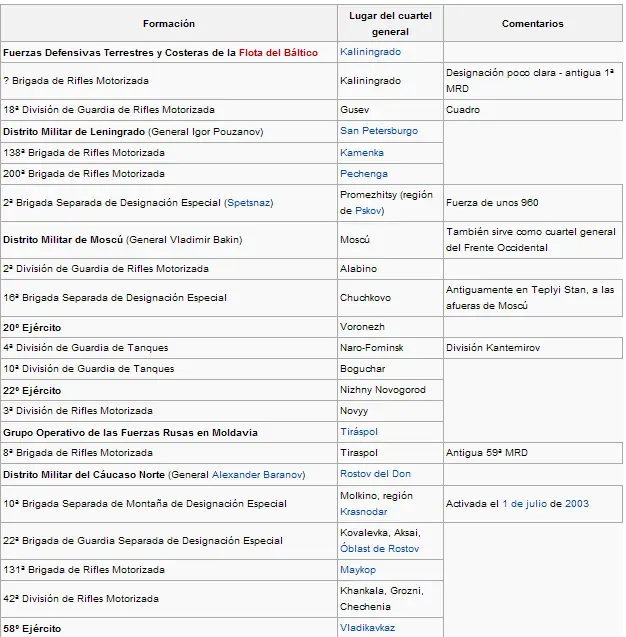Follow the Kamenka link

click(362, 153)
